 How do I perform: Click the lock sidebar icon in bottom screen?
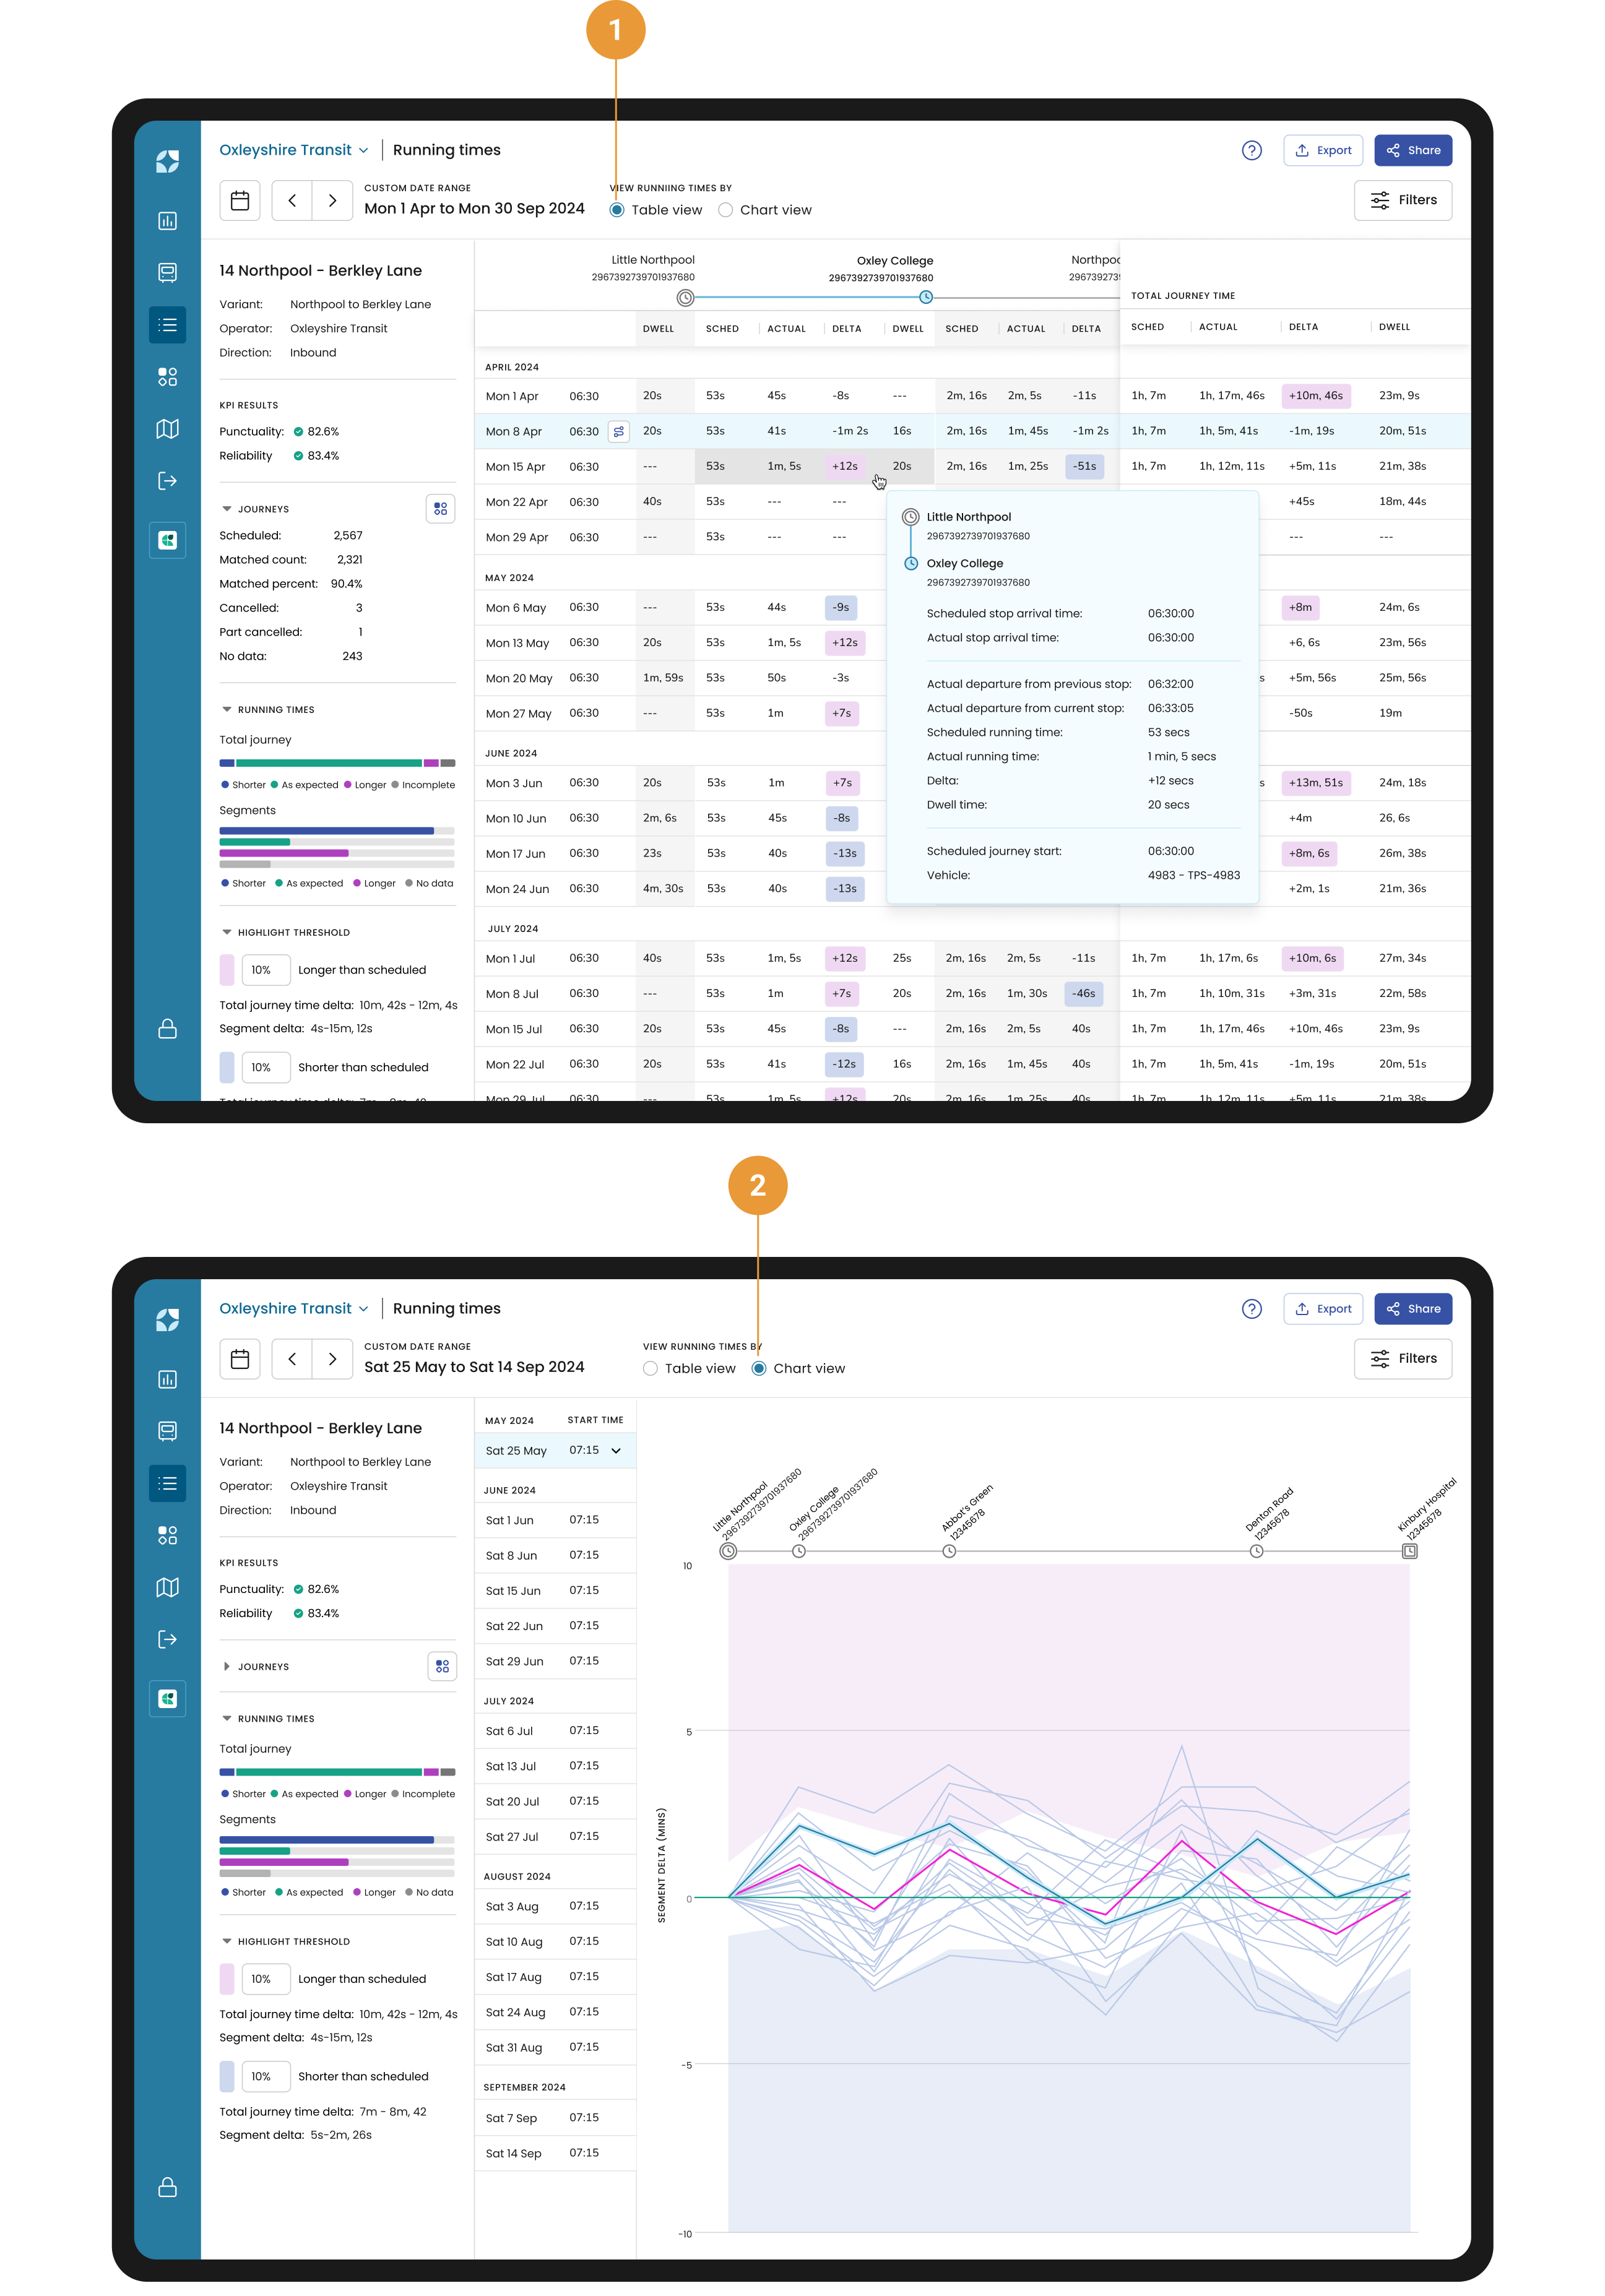coord(168,2187)
